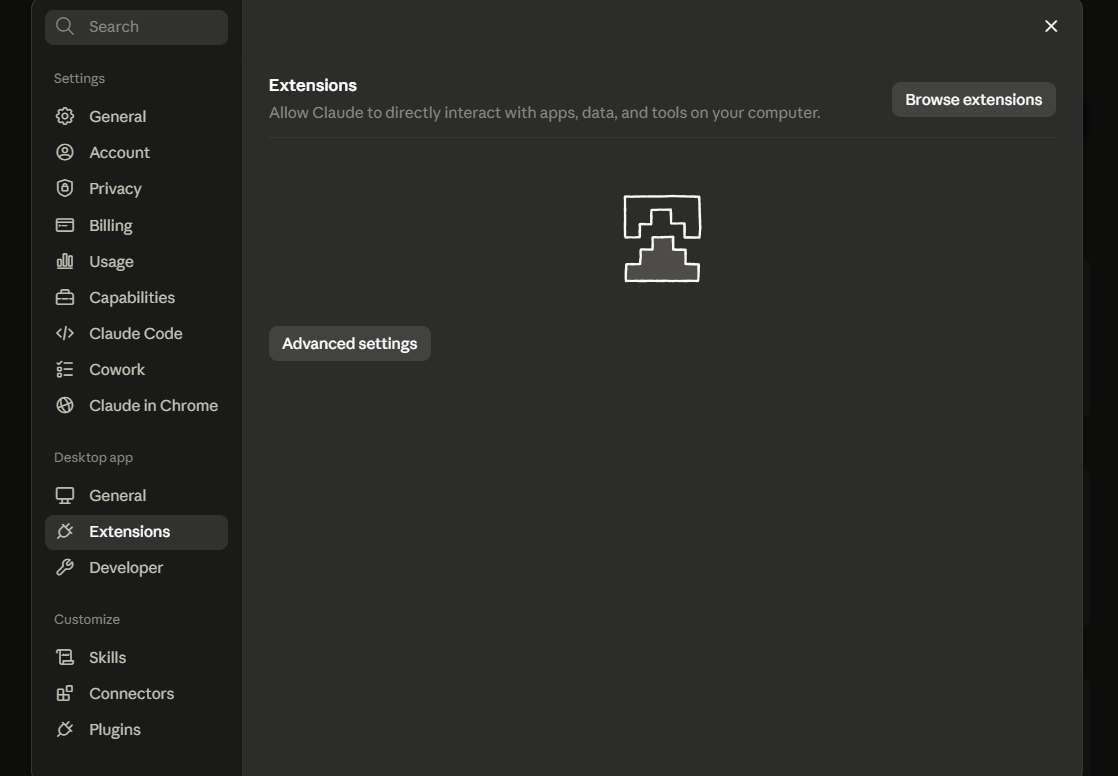Viewport: 1118px width, 776px height.
Task: Click the Chrome globe icon for Claude in Chrome
Action: tap(65, 405)
